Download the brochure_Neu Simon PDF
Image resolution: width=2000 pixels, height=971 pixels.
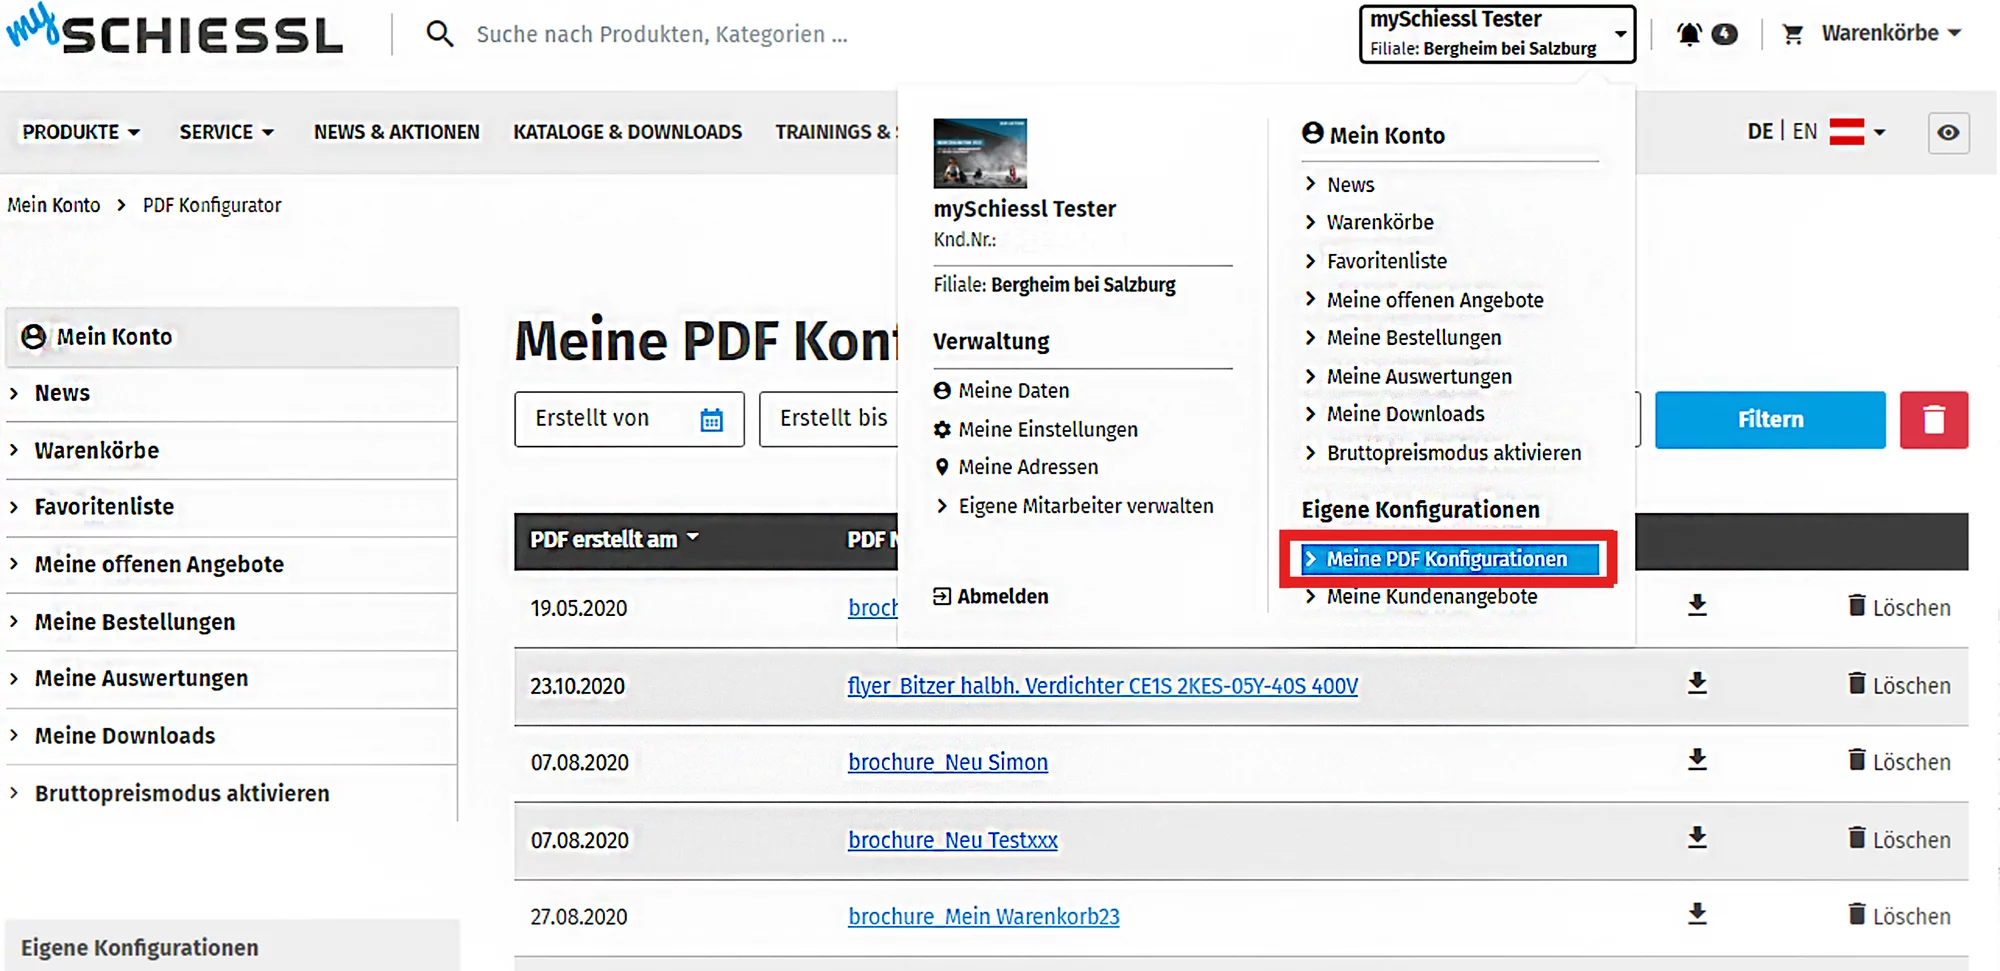coord(1697,761)
